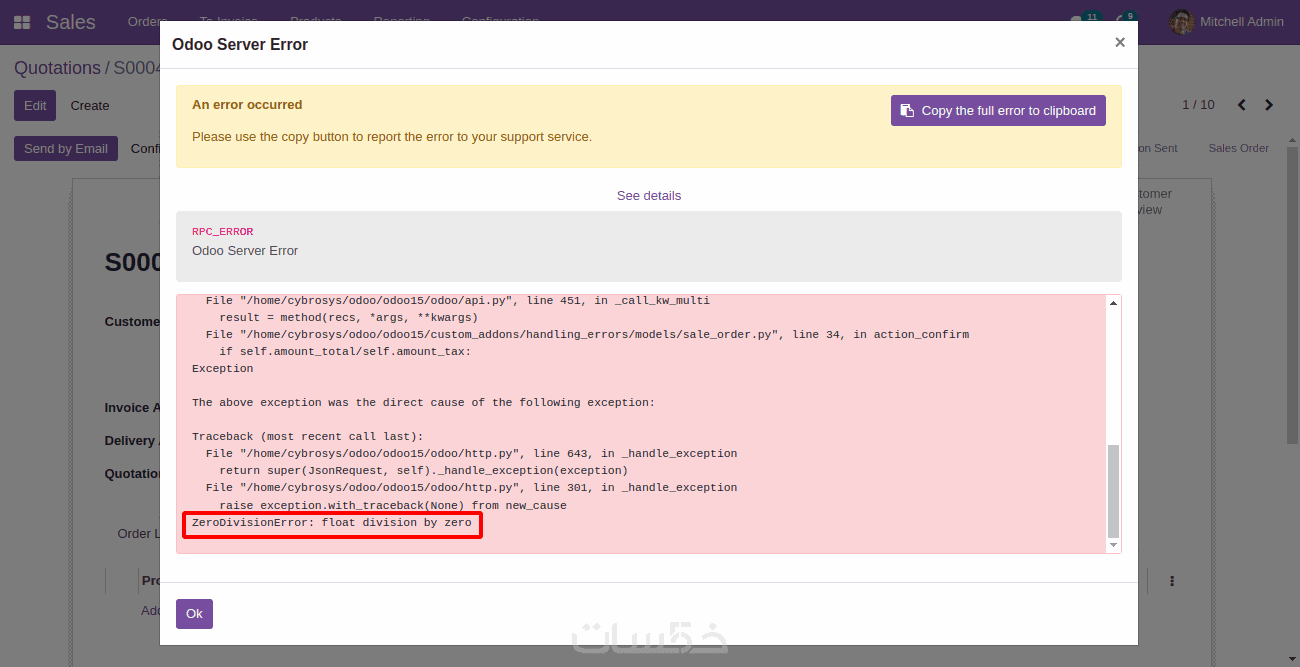Viewport: 1300px width, 667px height.
Task: Go to next record arrow
Action: [x=1269, y=105]
